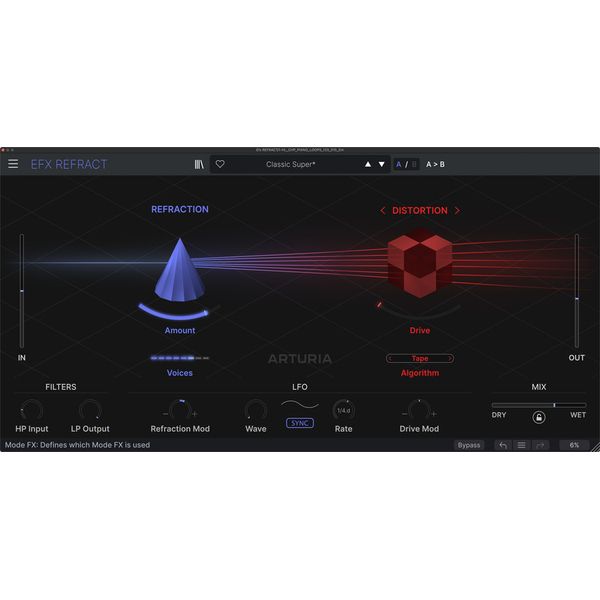Click the MIX section heading
This screenshot has height=600, width=600.
[x=539, y=387]
